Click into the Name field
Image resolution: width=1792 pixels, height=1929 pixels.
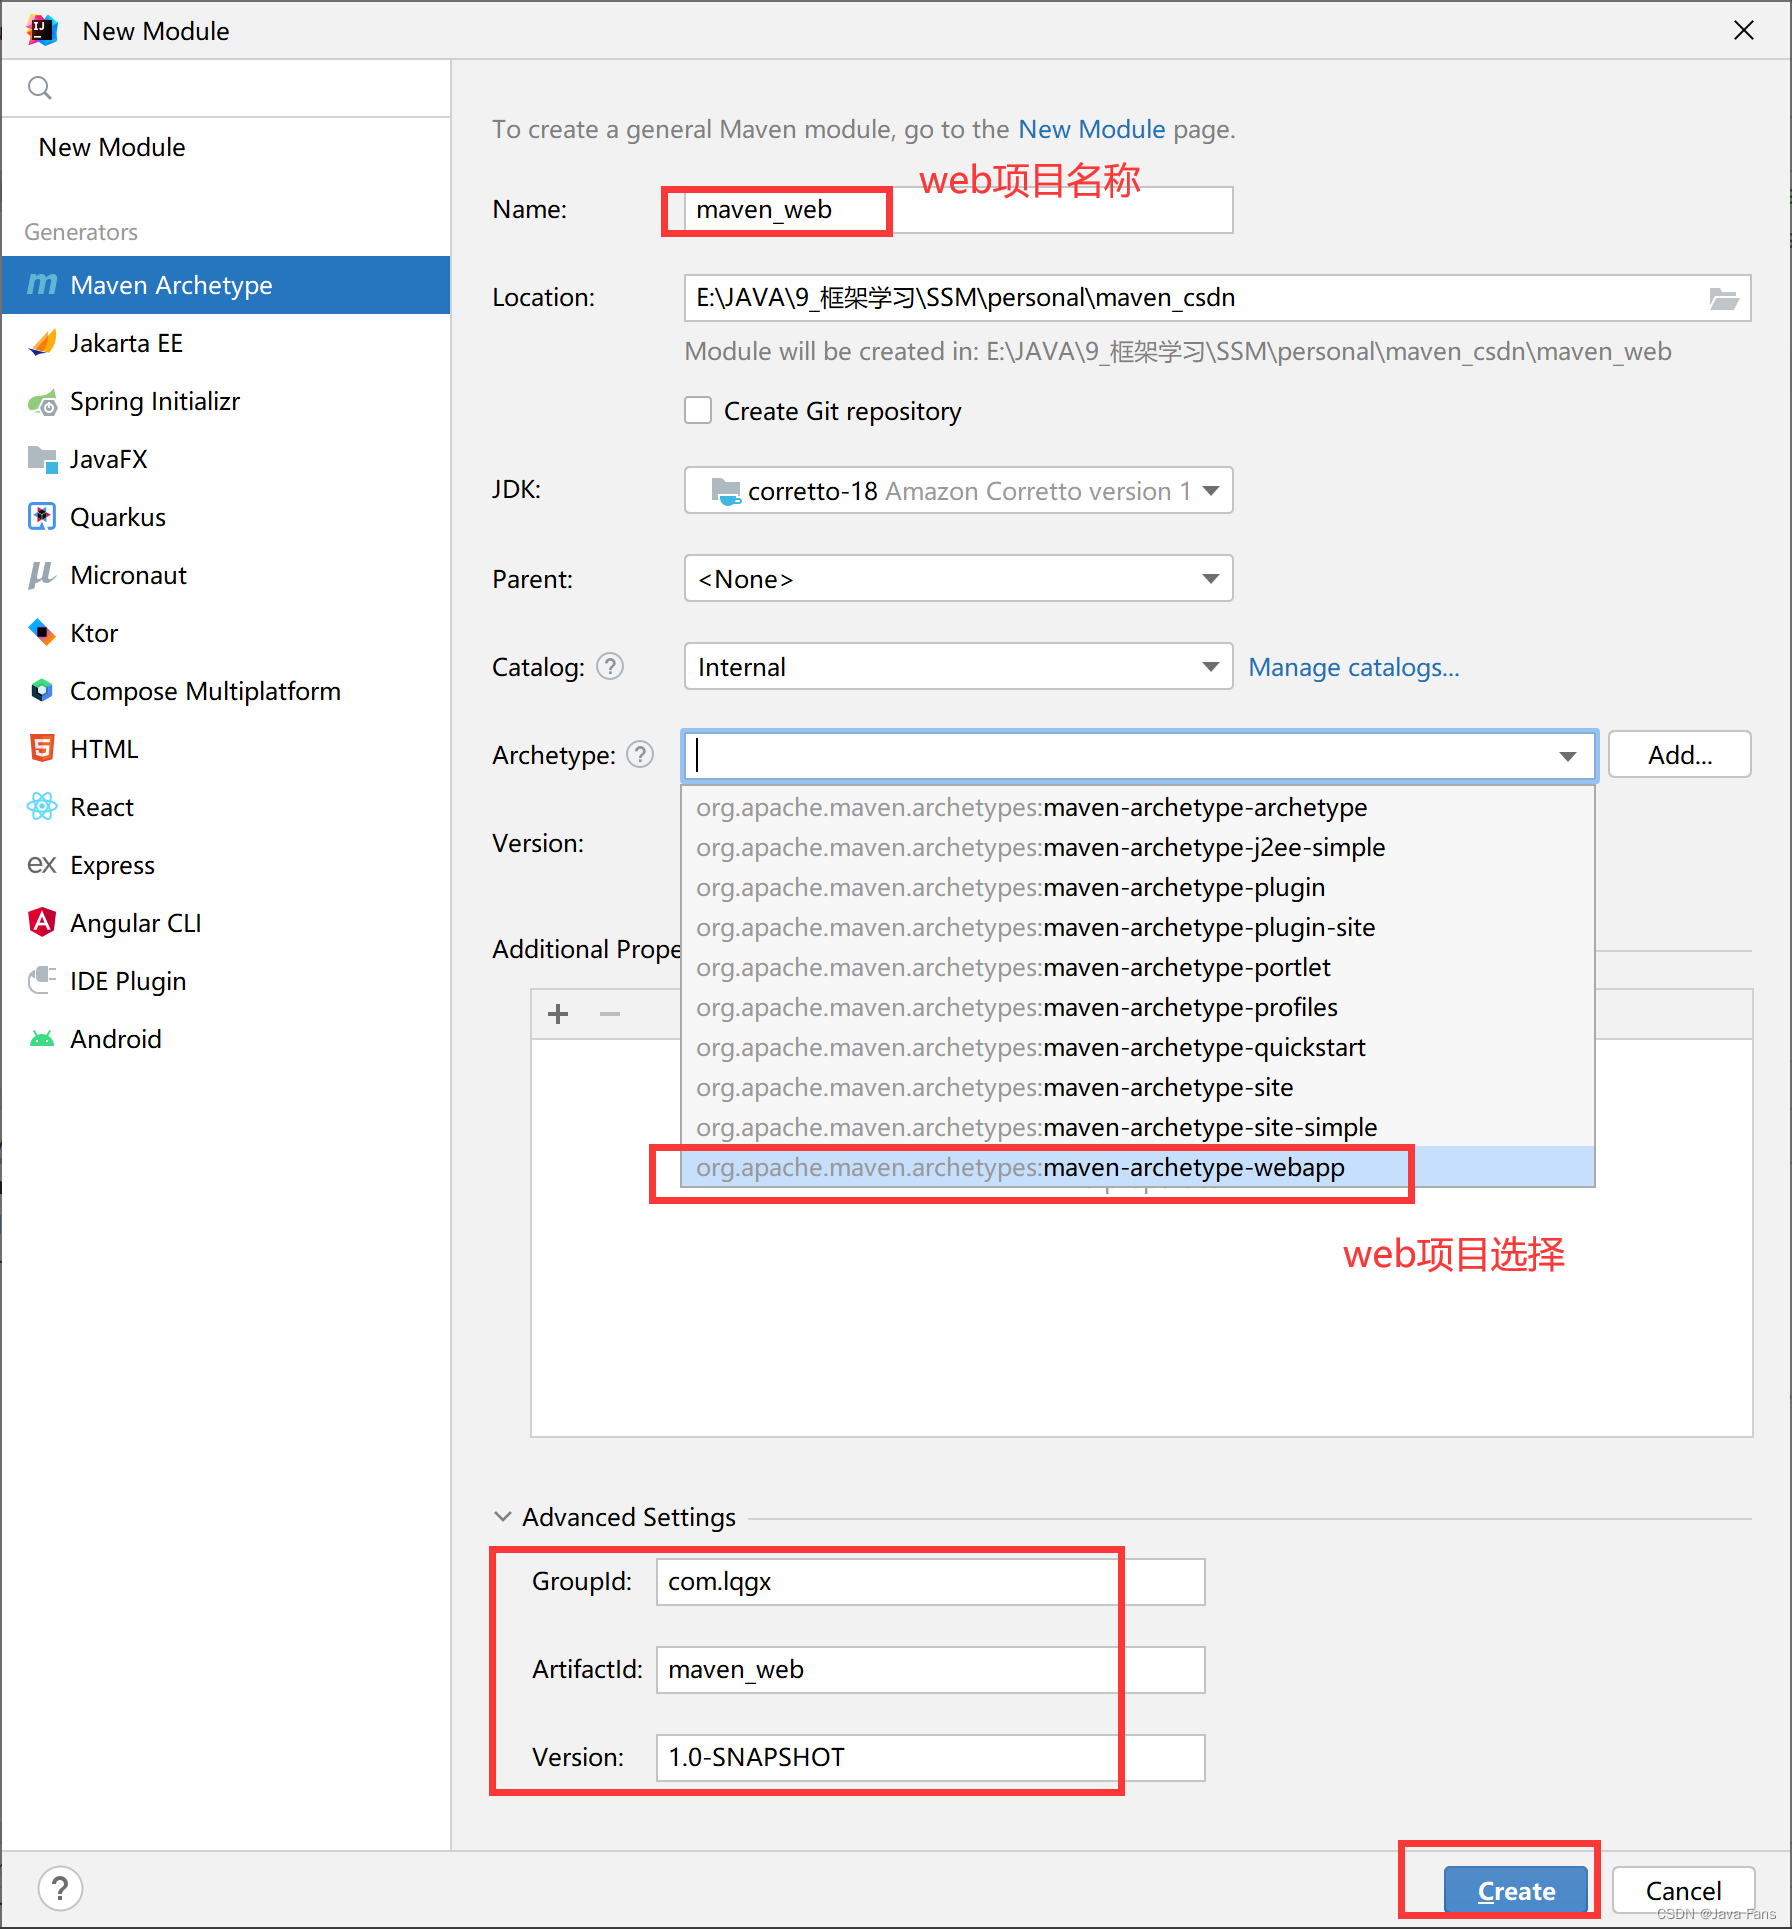(x=958, y=210)
